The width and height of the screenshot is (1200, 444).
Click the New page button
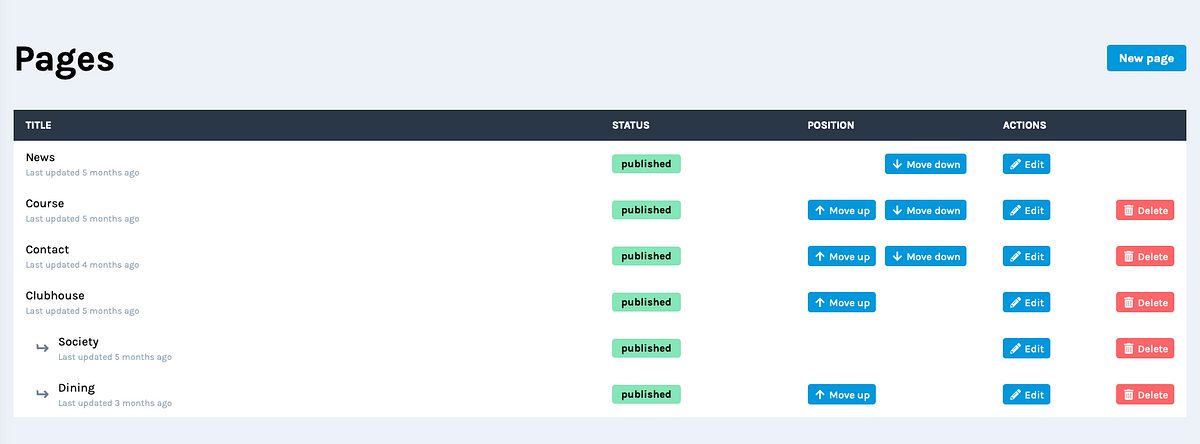click(1146, 58)
